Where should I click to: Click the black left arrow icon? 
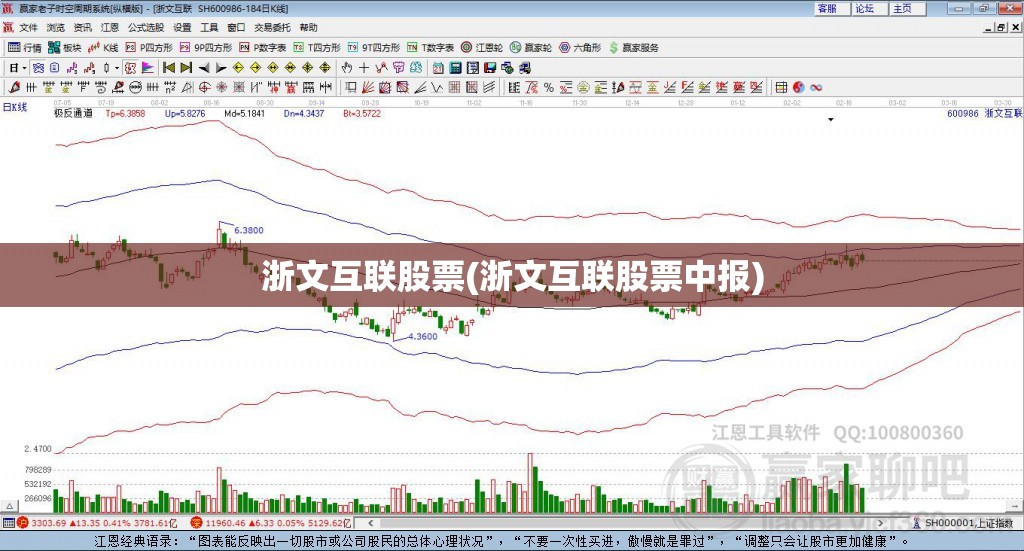pos(204,68)
